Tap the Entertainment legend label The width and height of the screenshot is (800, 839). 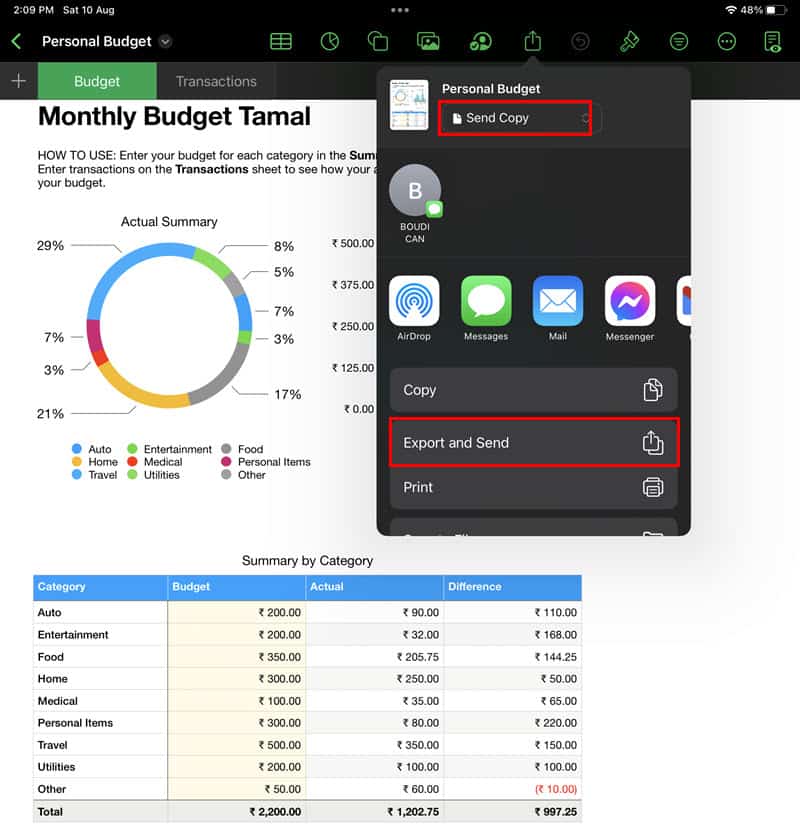click(x=178, y=449)
